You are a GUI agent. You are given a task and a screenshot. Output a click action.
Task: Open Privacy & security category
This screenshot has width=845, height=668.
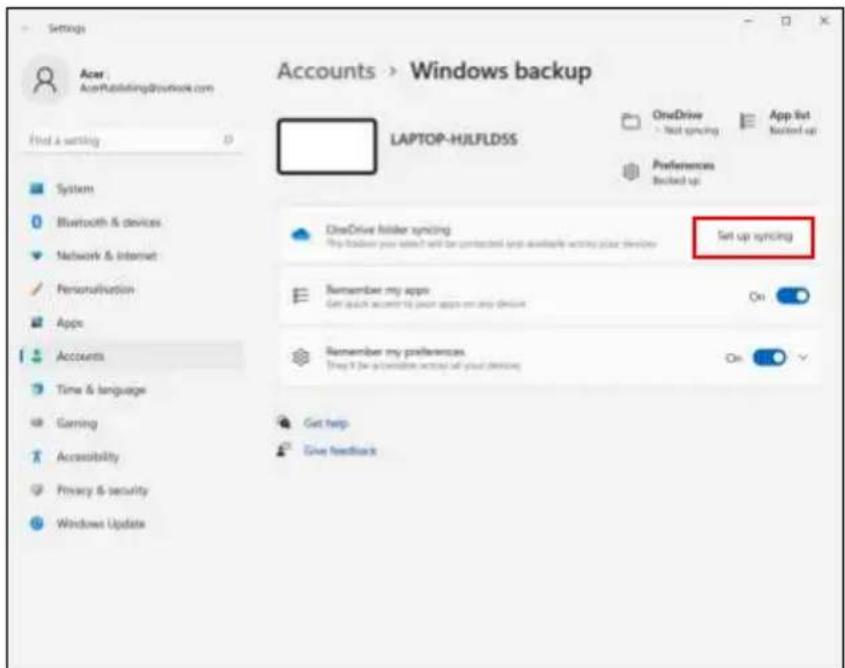click(x=133, y=490)
